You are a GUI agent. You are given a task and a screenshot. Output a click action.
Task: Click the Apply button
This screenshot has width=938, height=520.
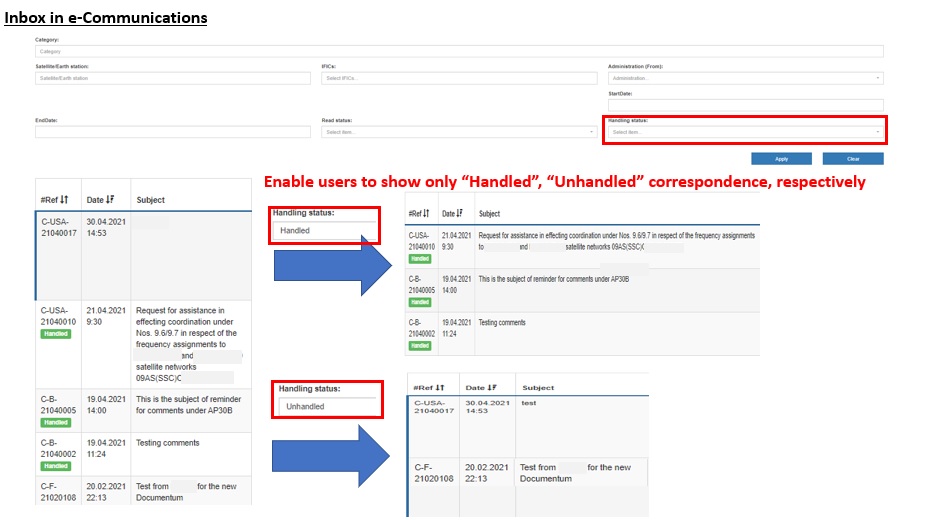[x=781, y=159]
